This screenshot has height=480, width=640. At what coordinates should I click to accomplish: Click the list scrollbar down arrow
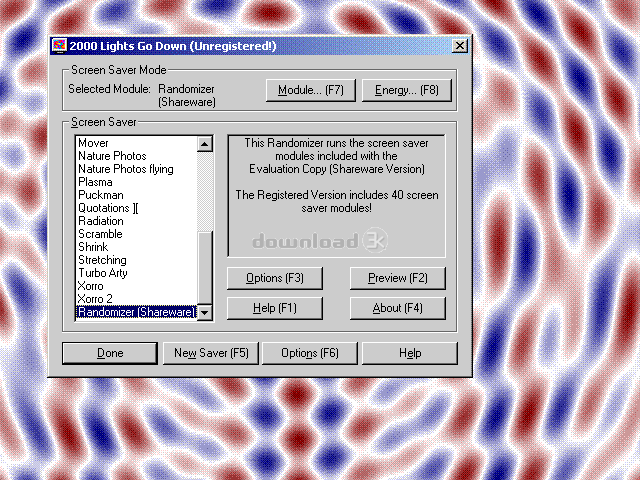click(x=204, y=313)
